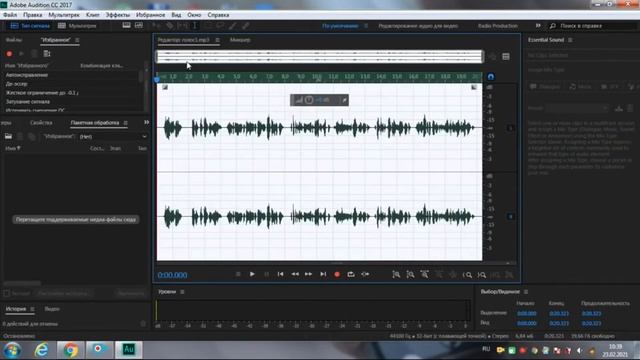This screenshot has height=360, width=640.
Task: Start recording in transport bar
Action: click(337, 274)
